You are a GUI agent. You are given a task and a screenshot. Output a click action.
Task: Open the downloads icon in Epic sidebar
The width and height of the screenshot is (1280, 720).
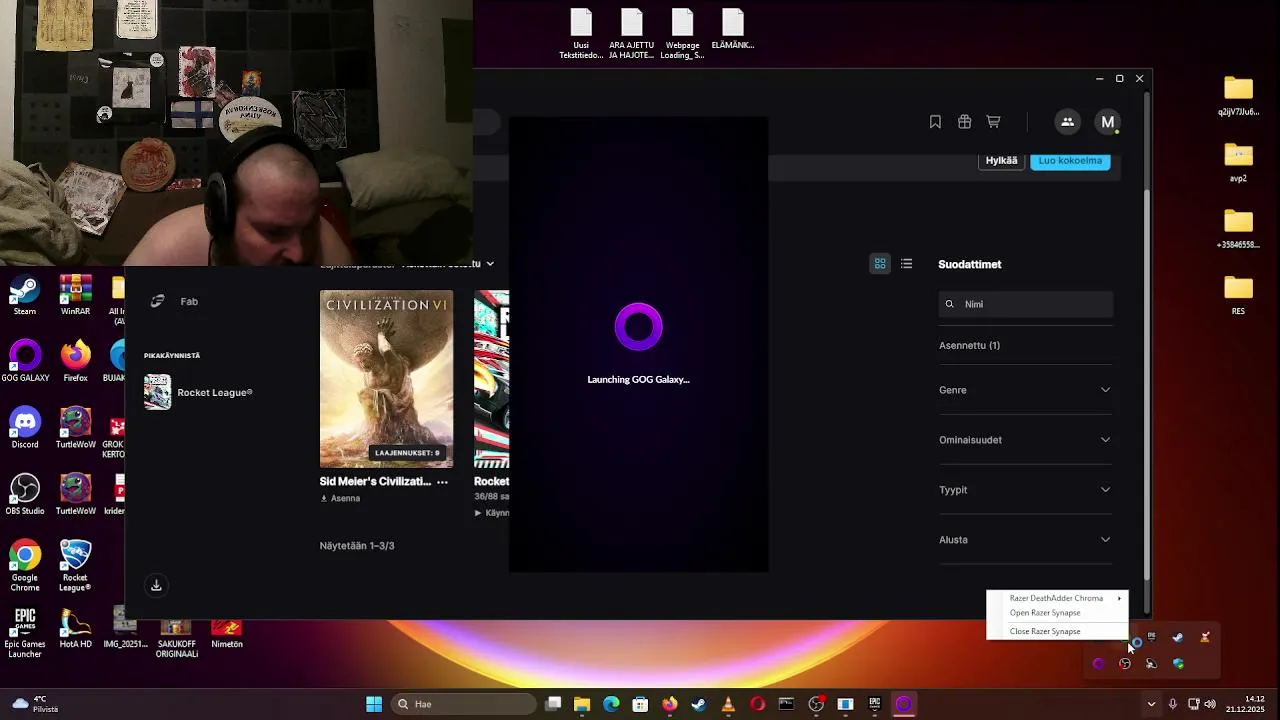(x=156, y=585)
